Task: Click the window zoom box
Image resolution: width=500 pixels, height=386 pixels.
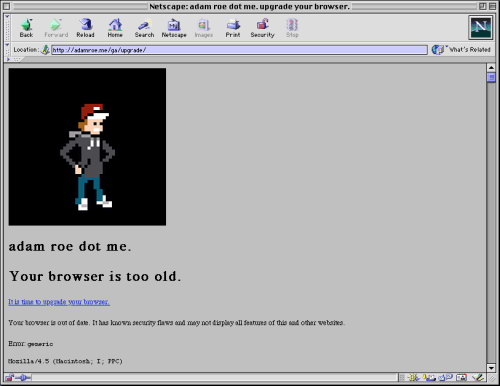Action: [482, 6]
